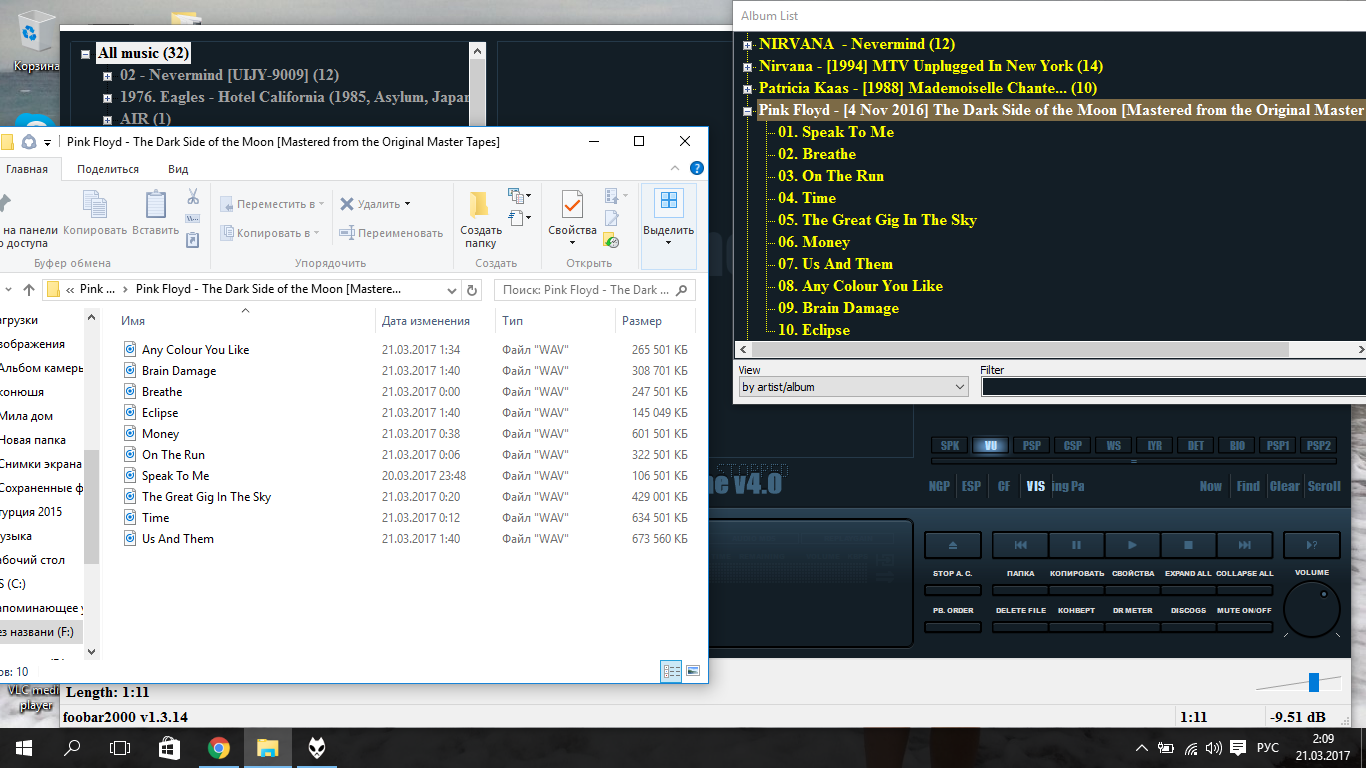Click the search magnifier in Explorer
This screenshot has height=768, width=1366.
[x=682, y=290]
